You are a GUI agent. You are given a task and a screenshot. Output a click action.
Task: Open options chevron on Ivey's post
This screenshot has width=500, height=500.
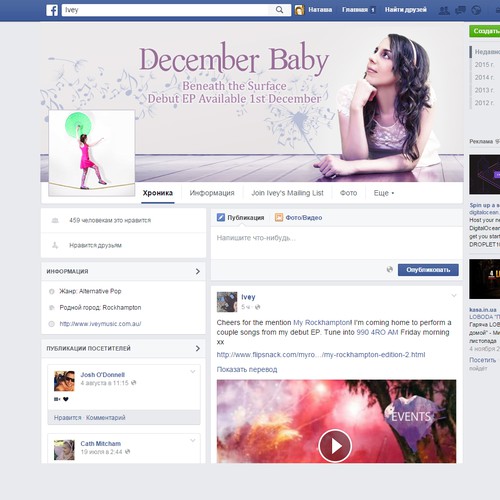click(x=454, y=295)
